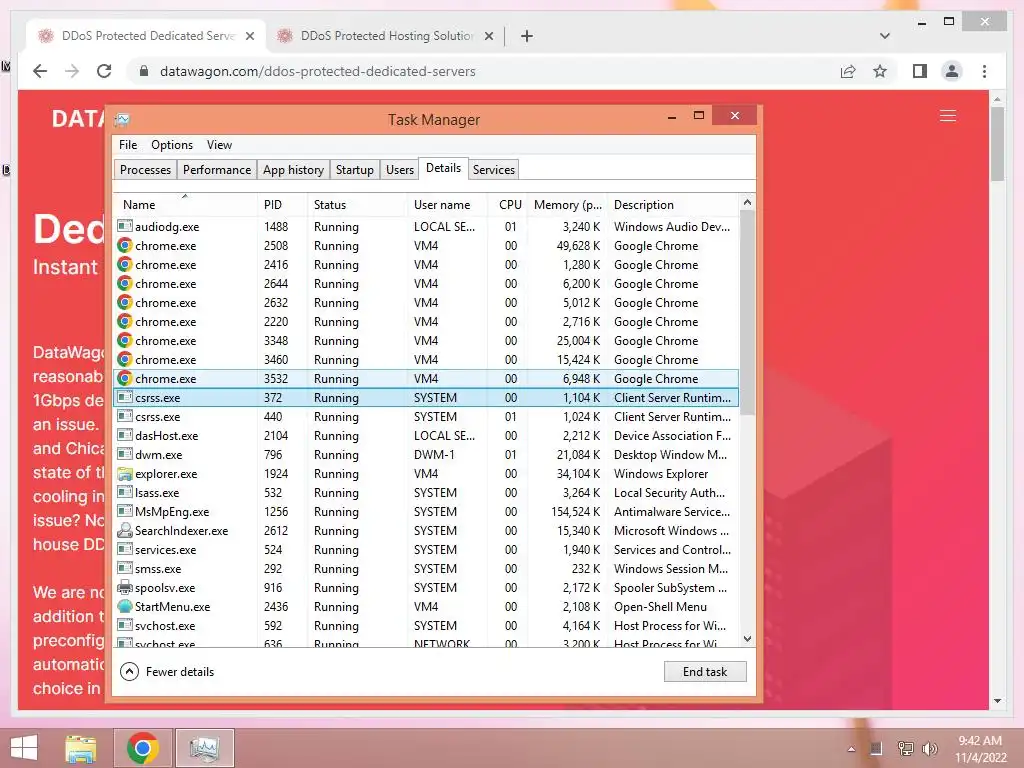The width and height of the screenshot is (1024, 768).
Task: Sort by Name column header
Action: (x=185, y=204)
